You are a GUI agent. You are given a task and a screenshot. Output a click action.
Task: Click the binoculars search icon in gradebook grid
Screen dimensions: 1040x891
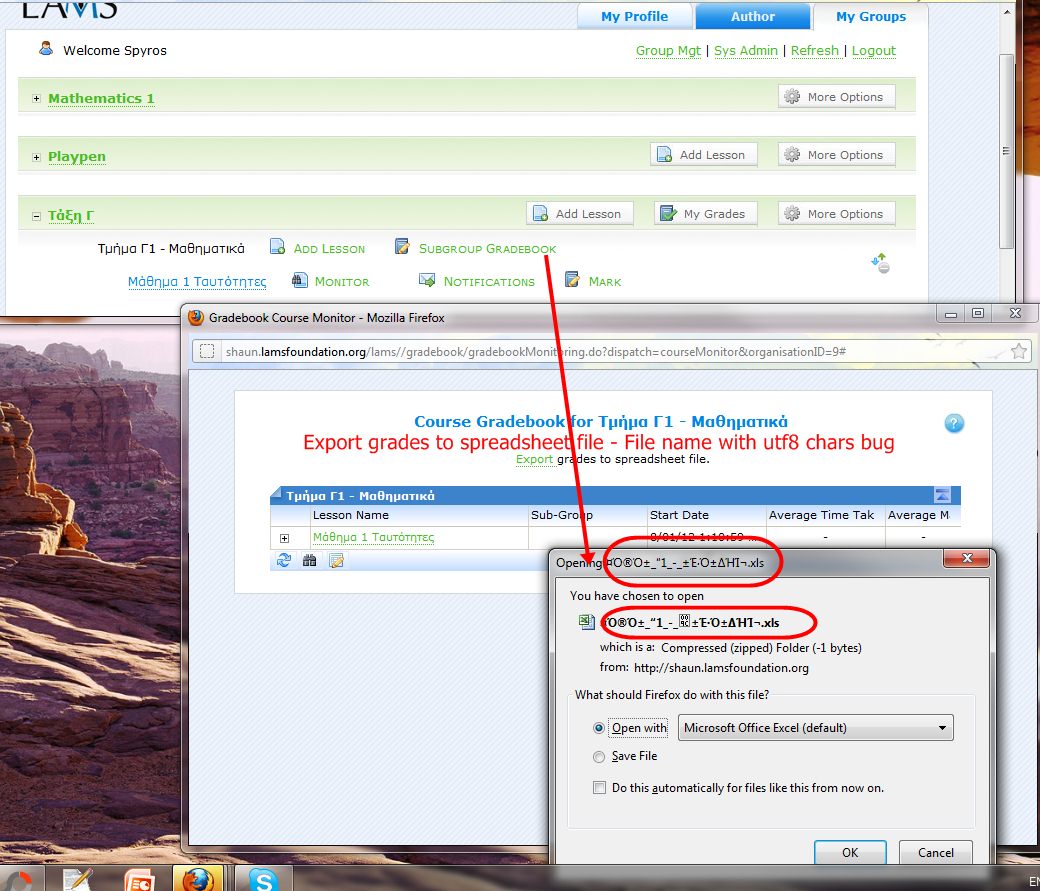310,561
